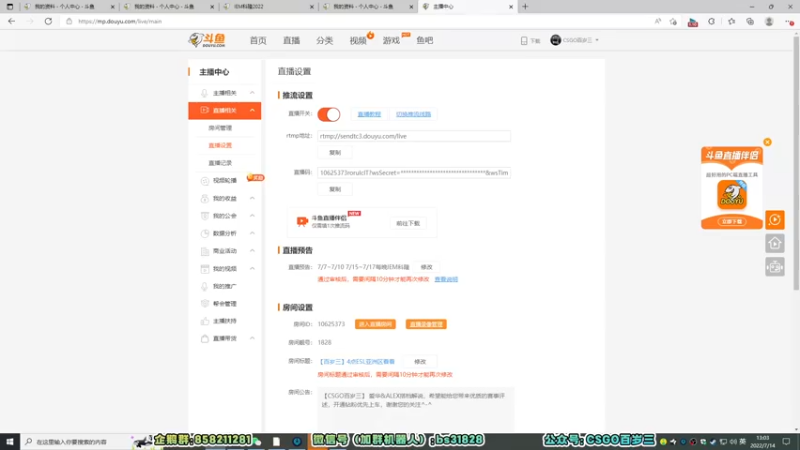Collapse 直播相关 section chevron

(x=252, y=110)
